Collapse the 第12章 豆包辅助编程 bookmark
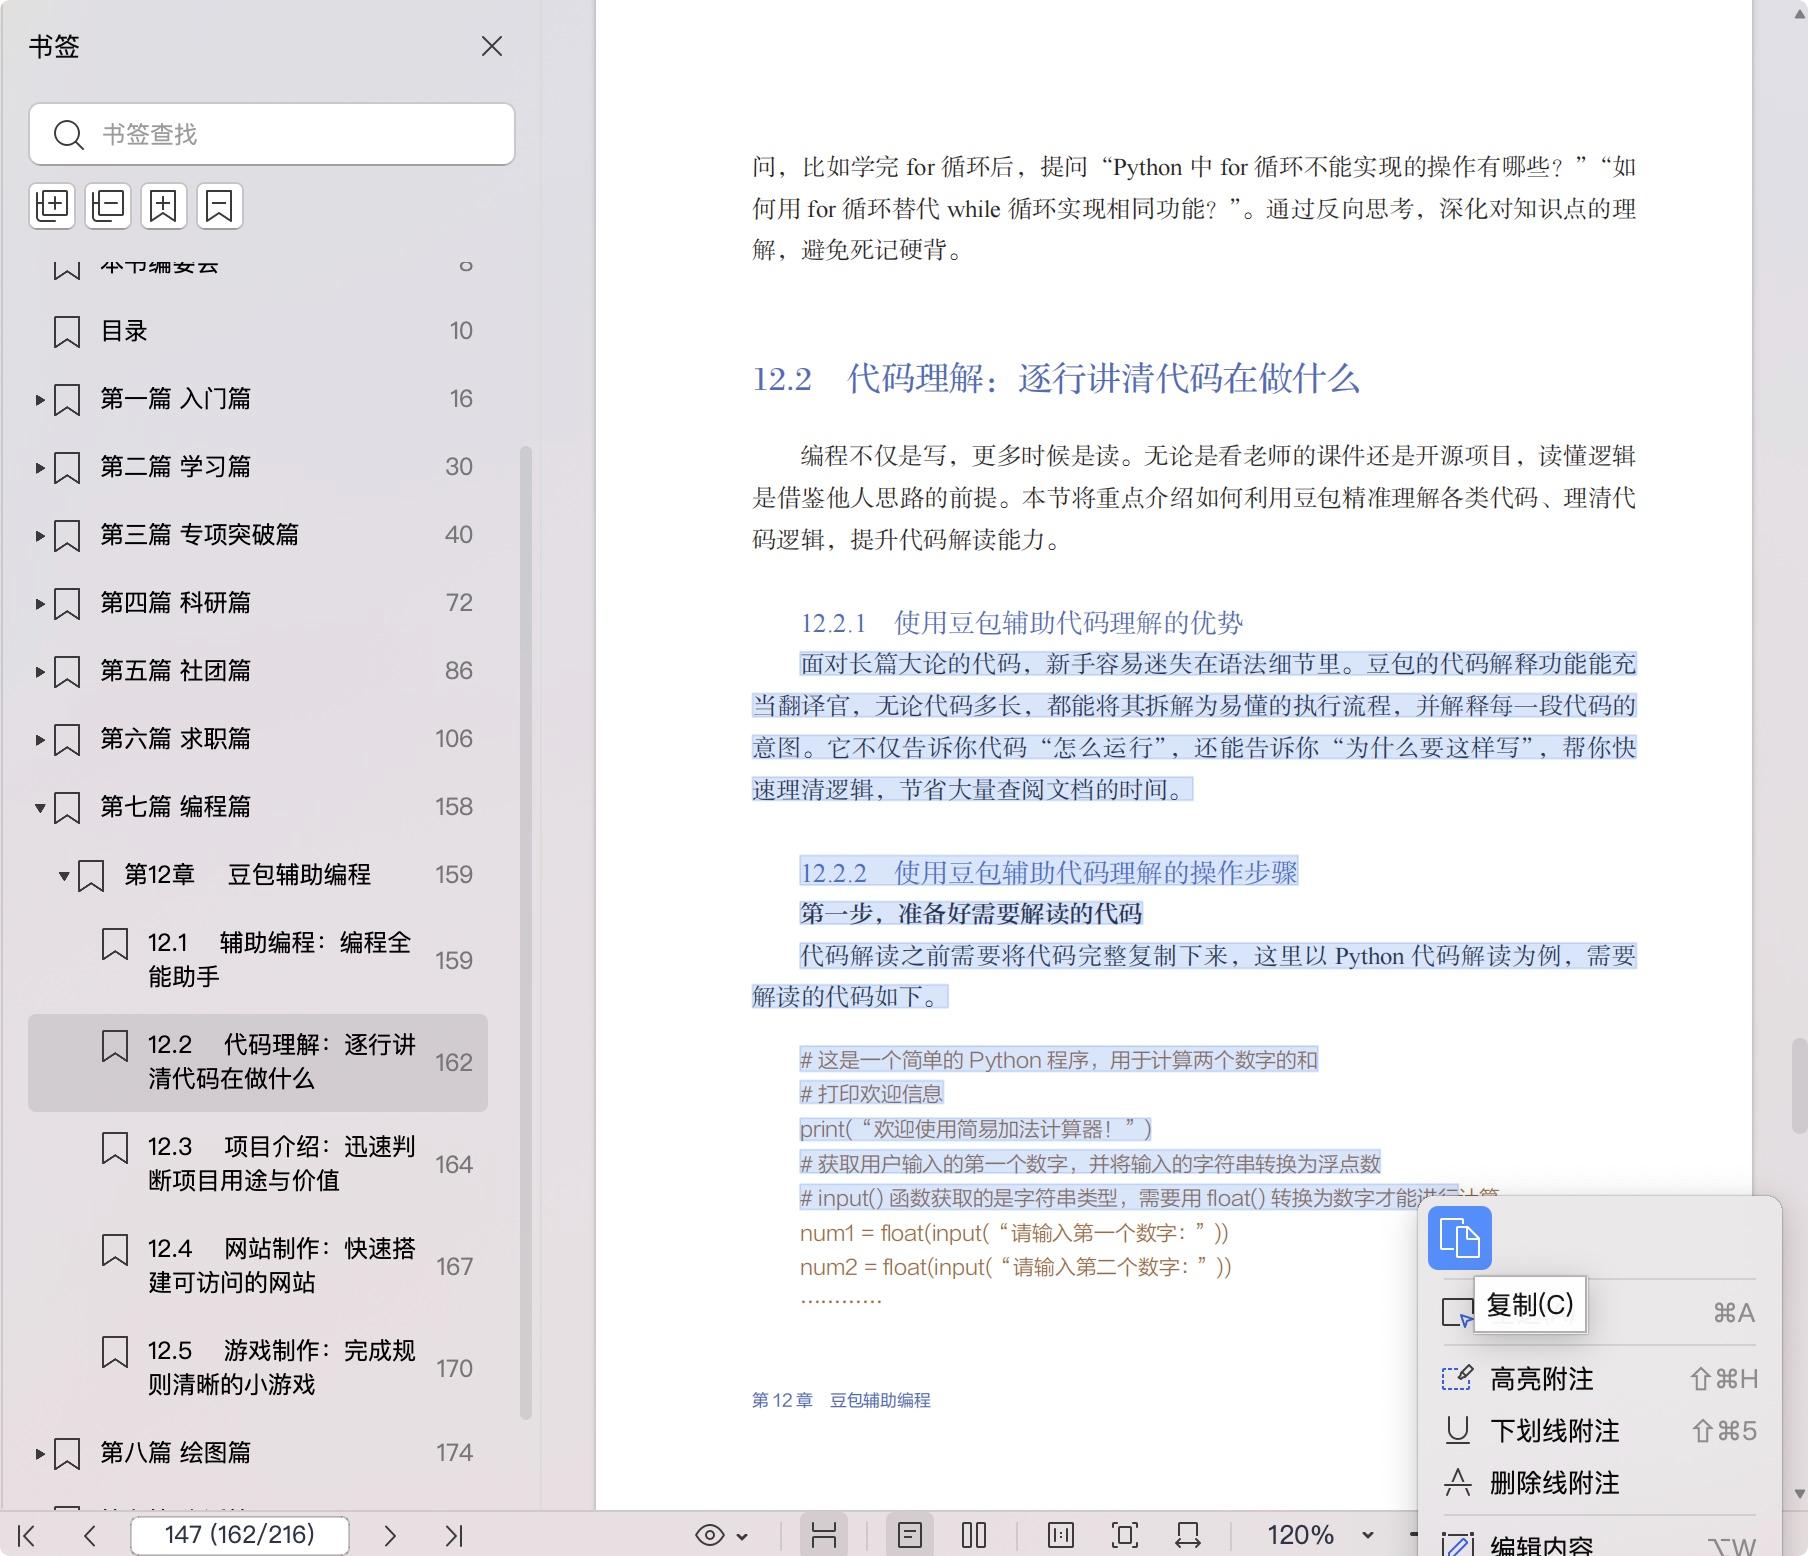 tap(64, 876)
